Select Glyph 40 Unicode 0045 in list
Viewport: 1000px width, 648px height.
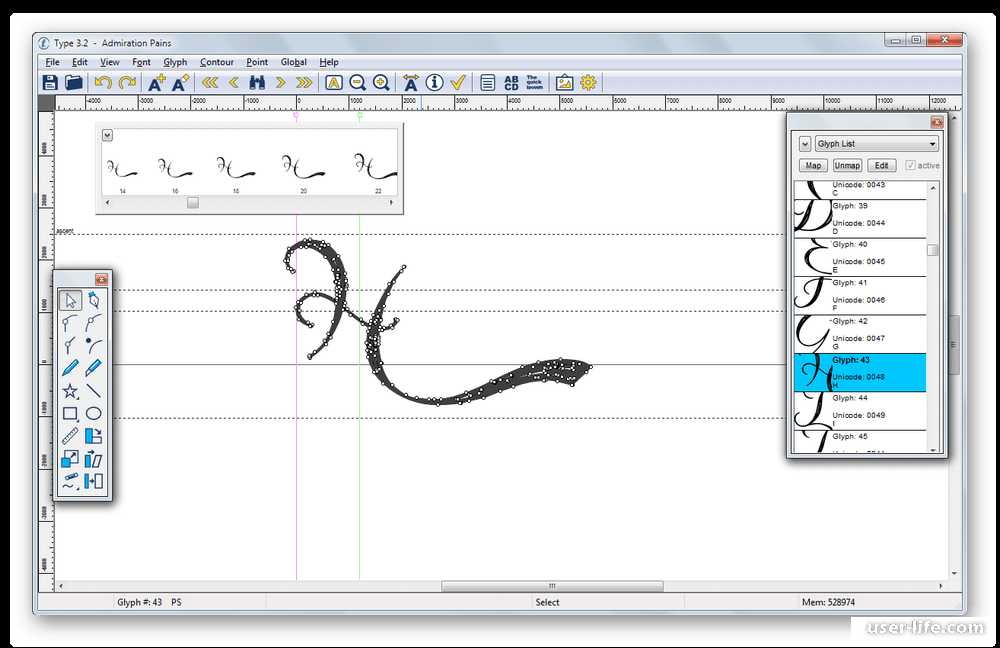pyautogui.click(x=860, y=257)
